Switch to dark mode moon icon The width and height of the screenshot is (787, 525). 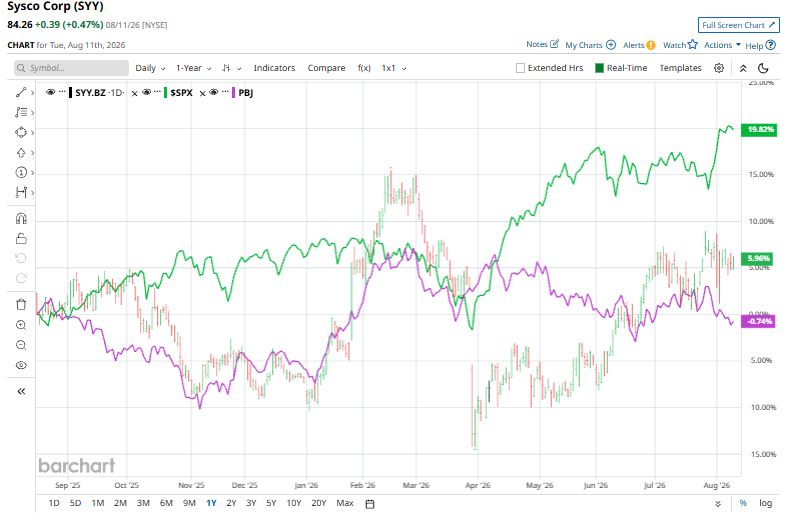coord(763,68)
